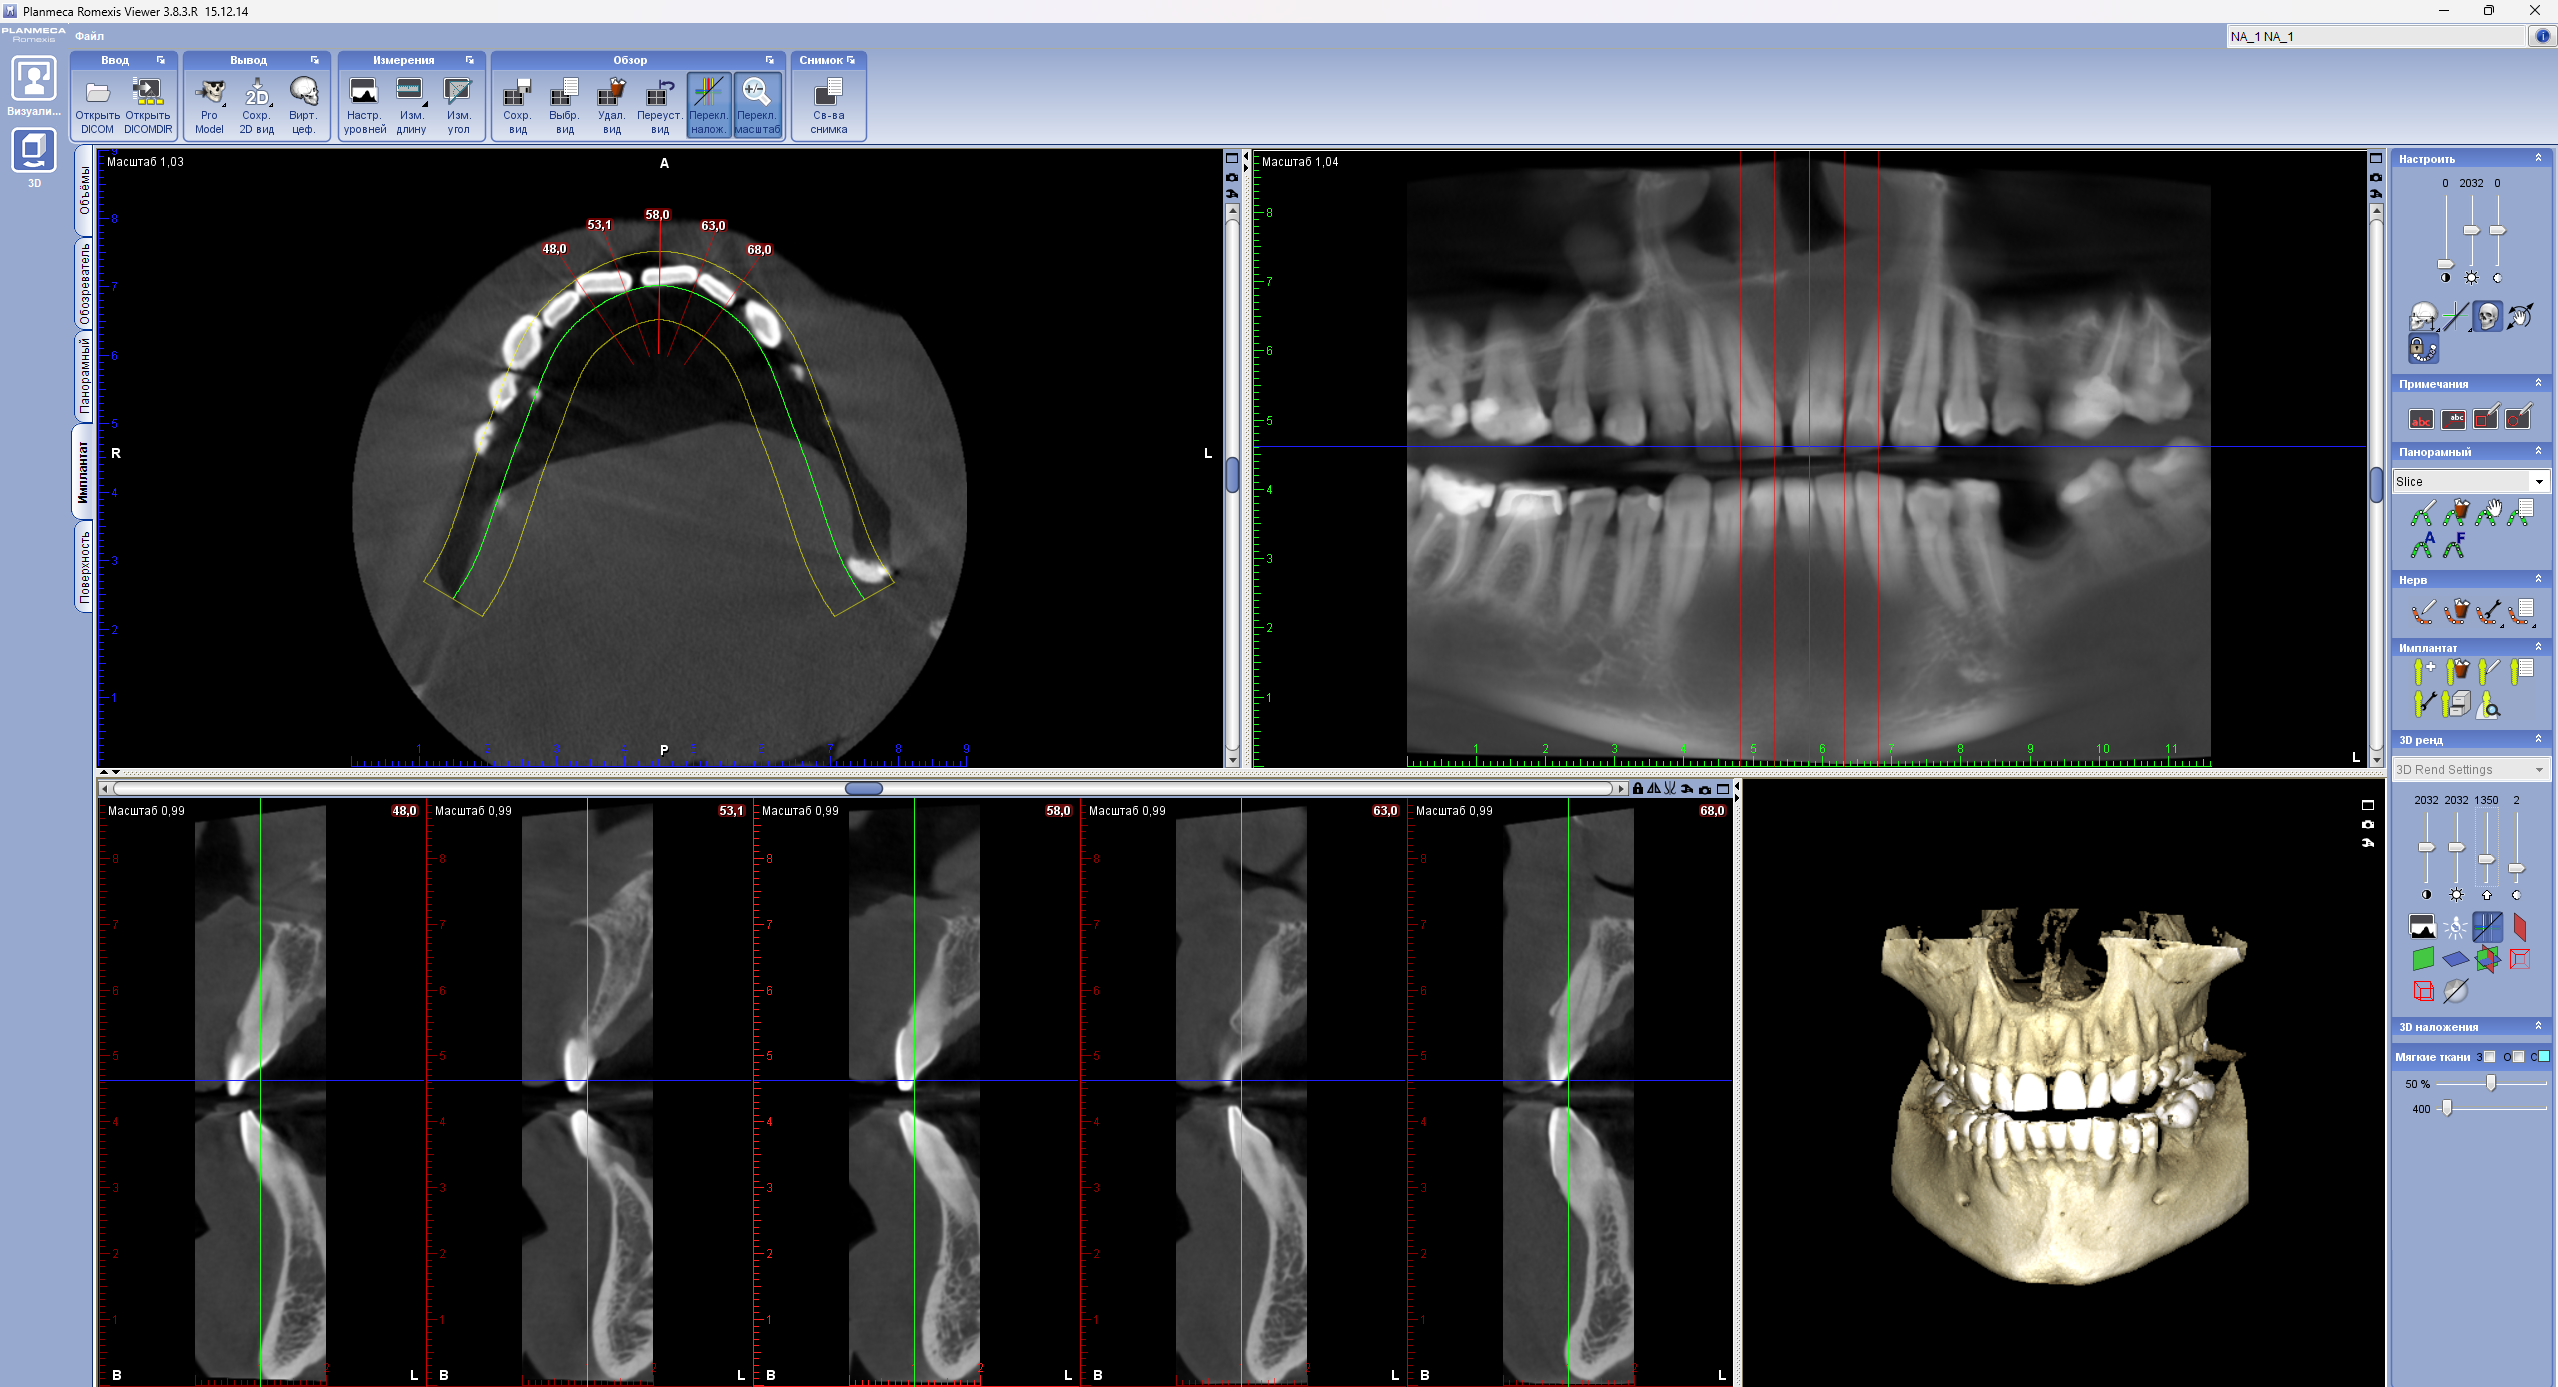
Task: Collapse the Имплантат panel on right
Action: (2538, 647)
